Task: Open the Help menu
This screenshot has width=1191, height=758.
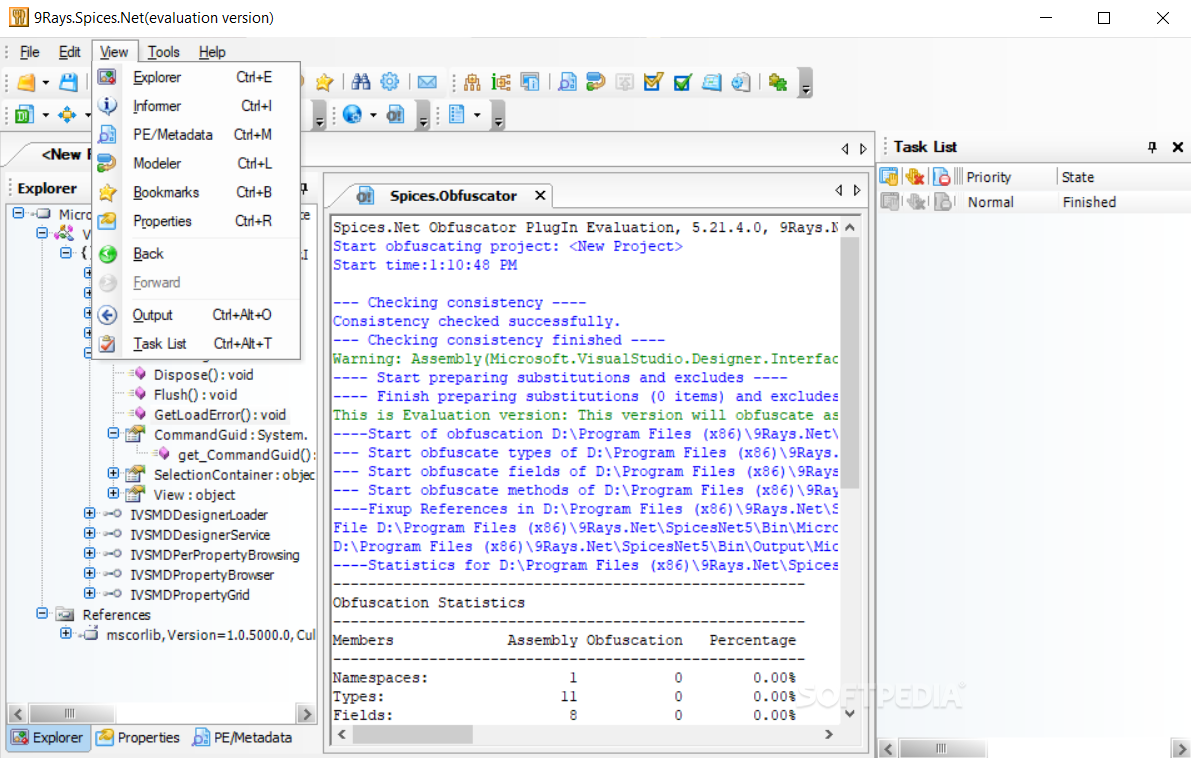Action: (x=212, y=52)
